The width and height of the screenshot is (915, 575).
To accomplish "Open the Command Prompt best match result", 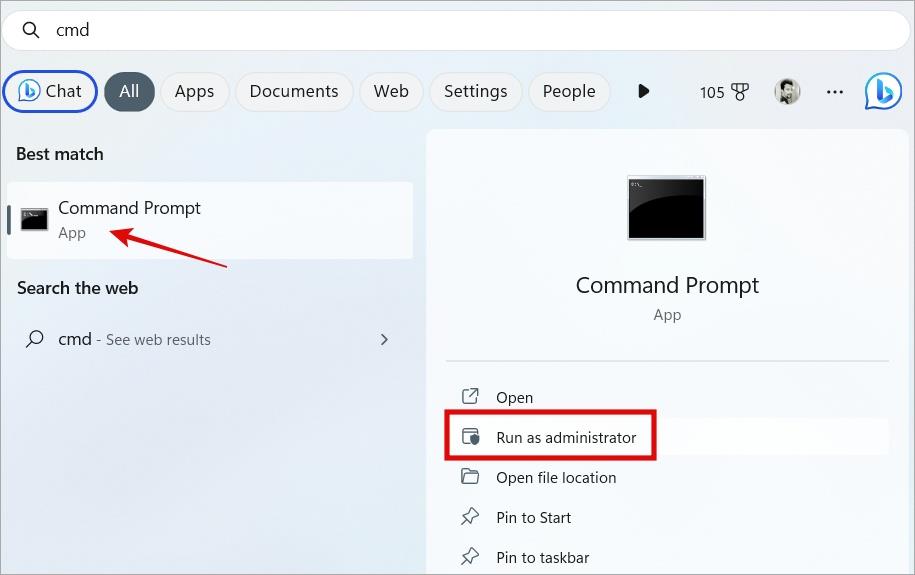I will point(210,220).
